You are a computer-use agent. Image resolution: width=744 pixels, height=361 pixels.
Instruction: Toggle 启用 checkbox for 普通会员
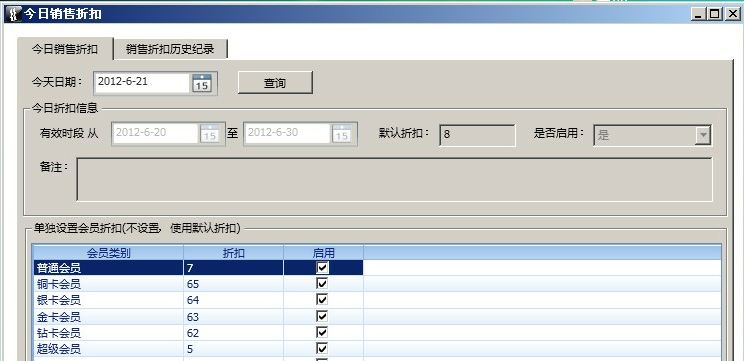[x=322, y=268]
